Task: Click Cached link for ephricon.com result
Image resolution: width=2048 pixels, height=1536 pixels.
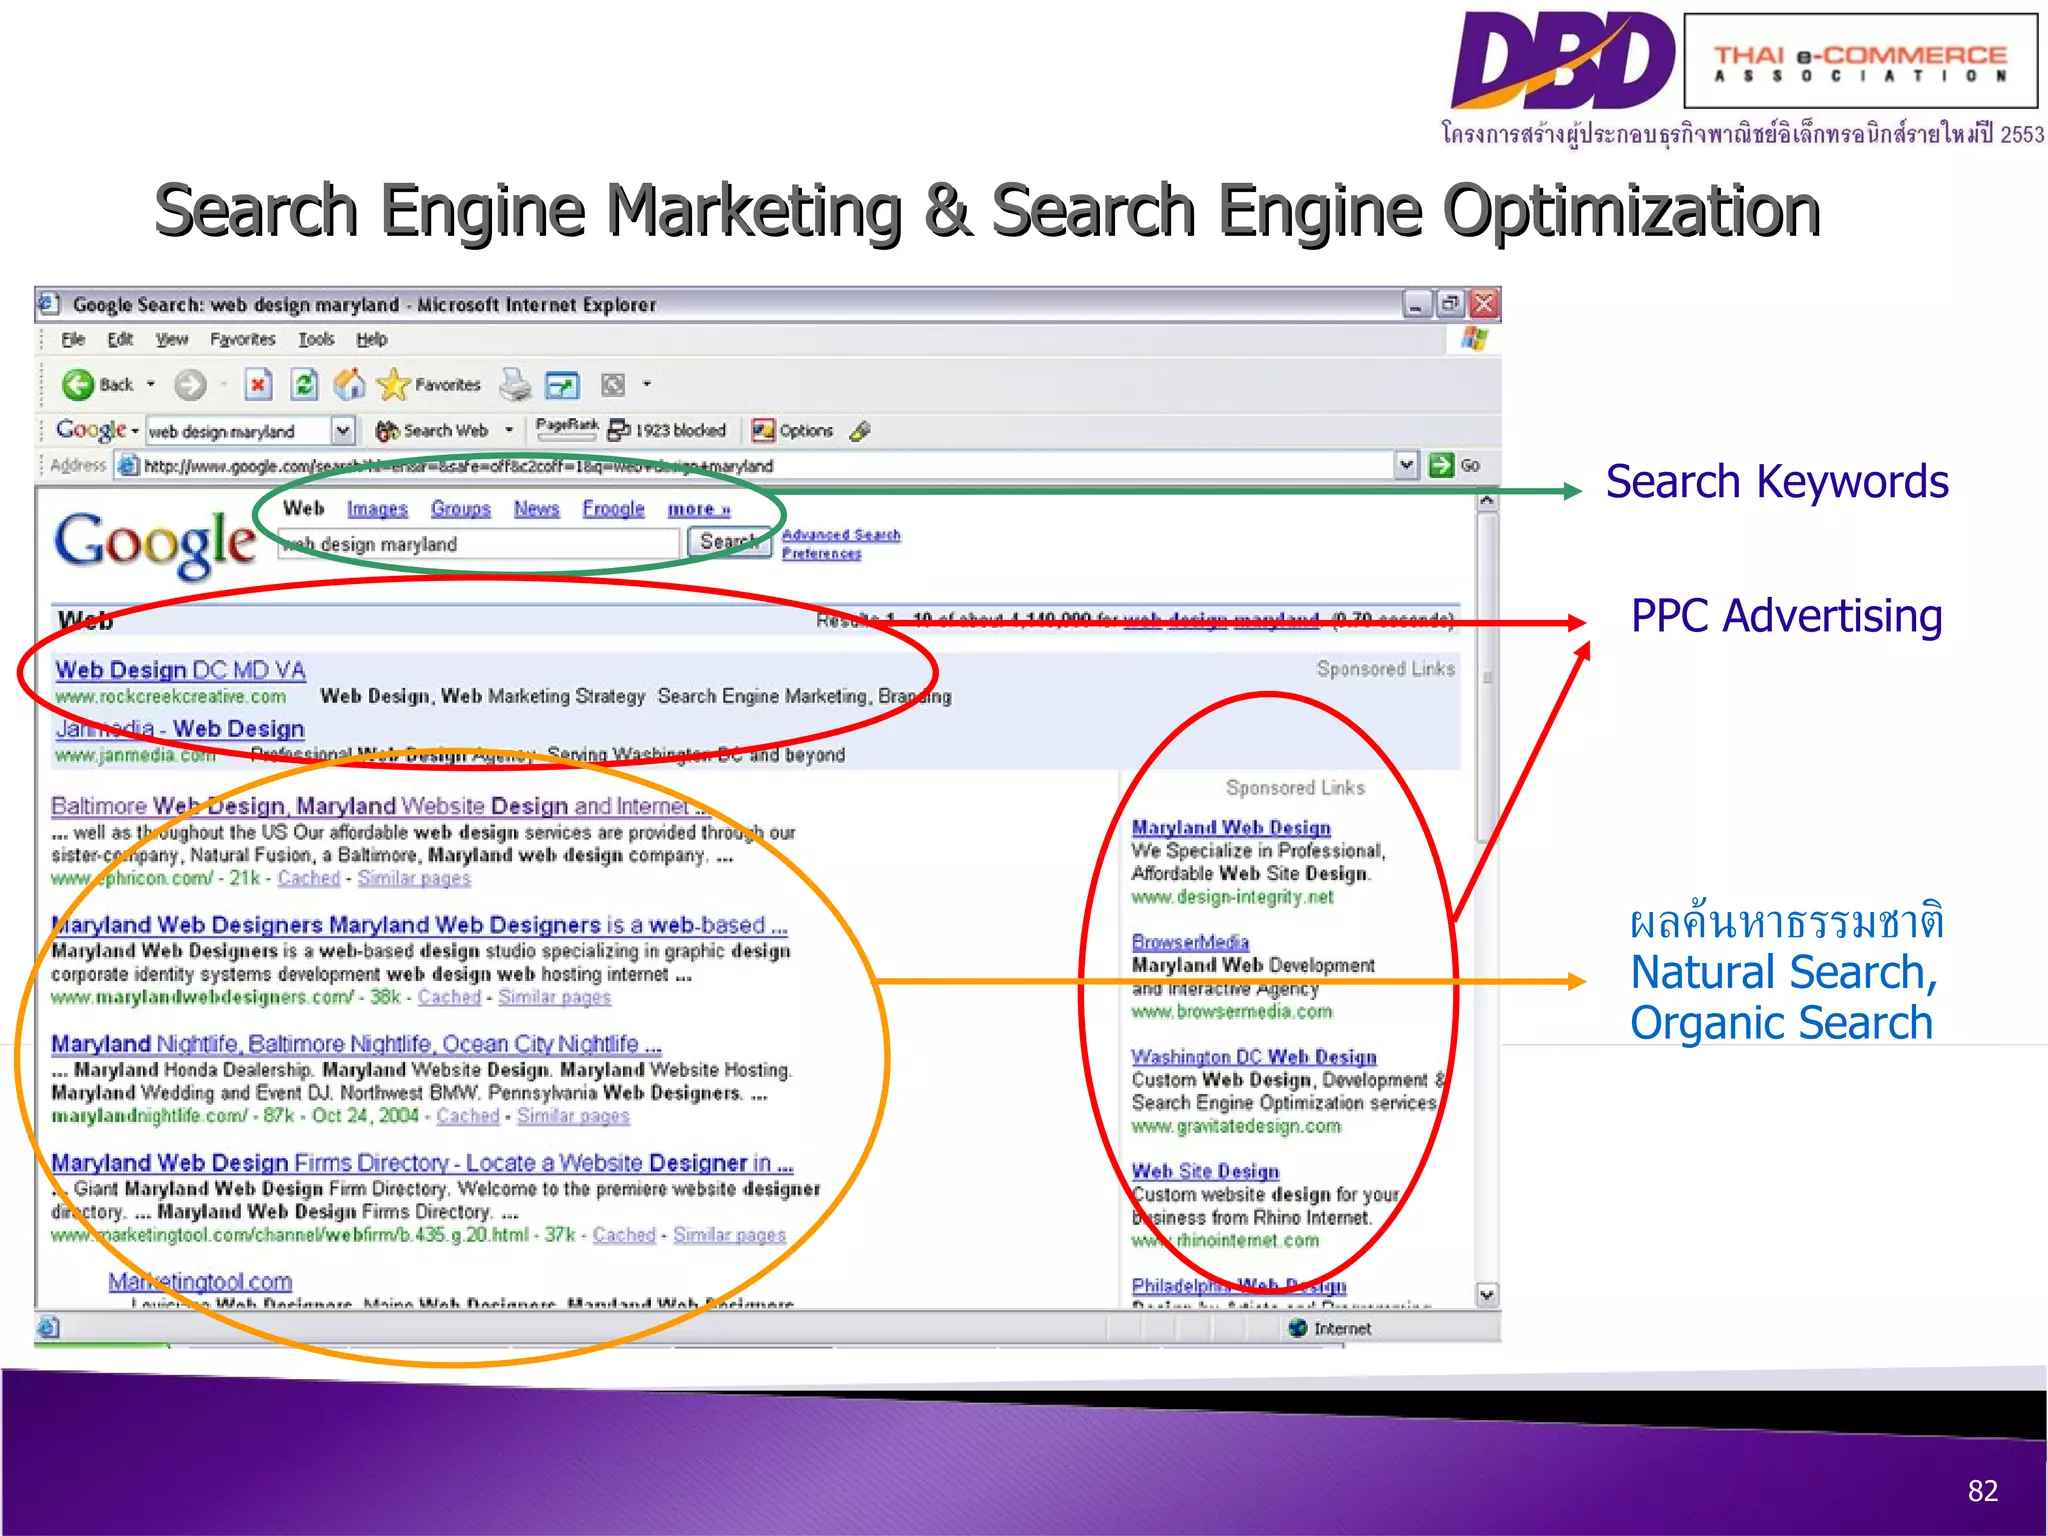Action: (308, 878)
